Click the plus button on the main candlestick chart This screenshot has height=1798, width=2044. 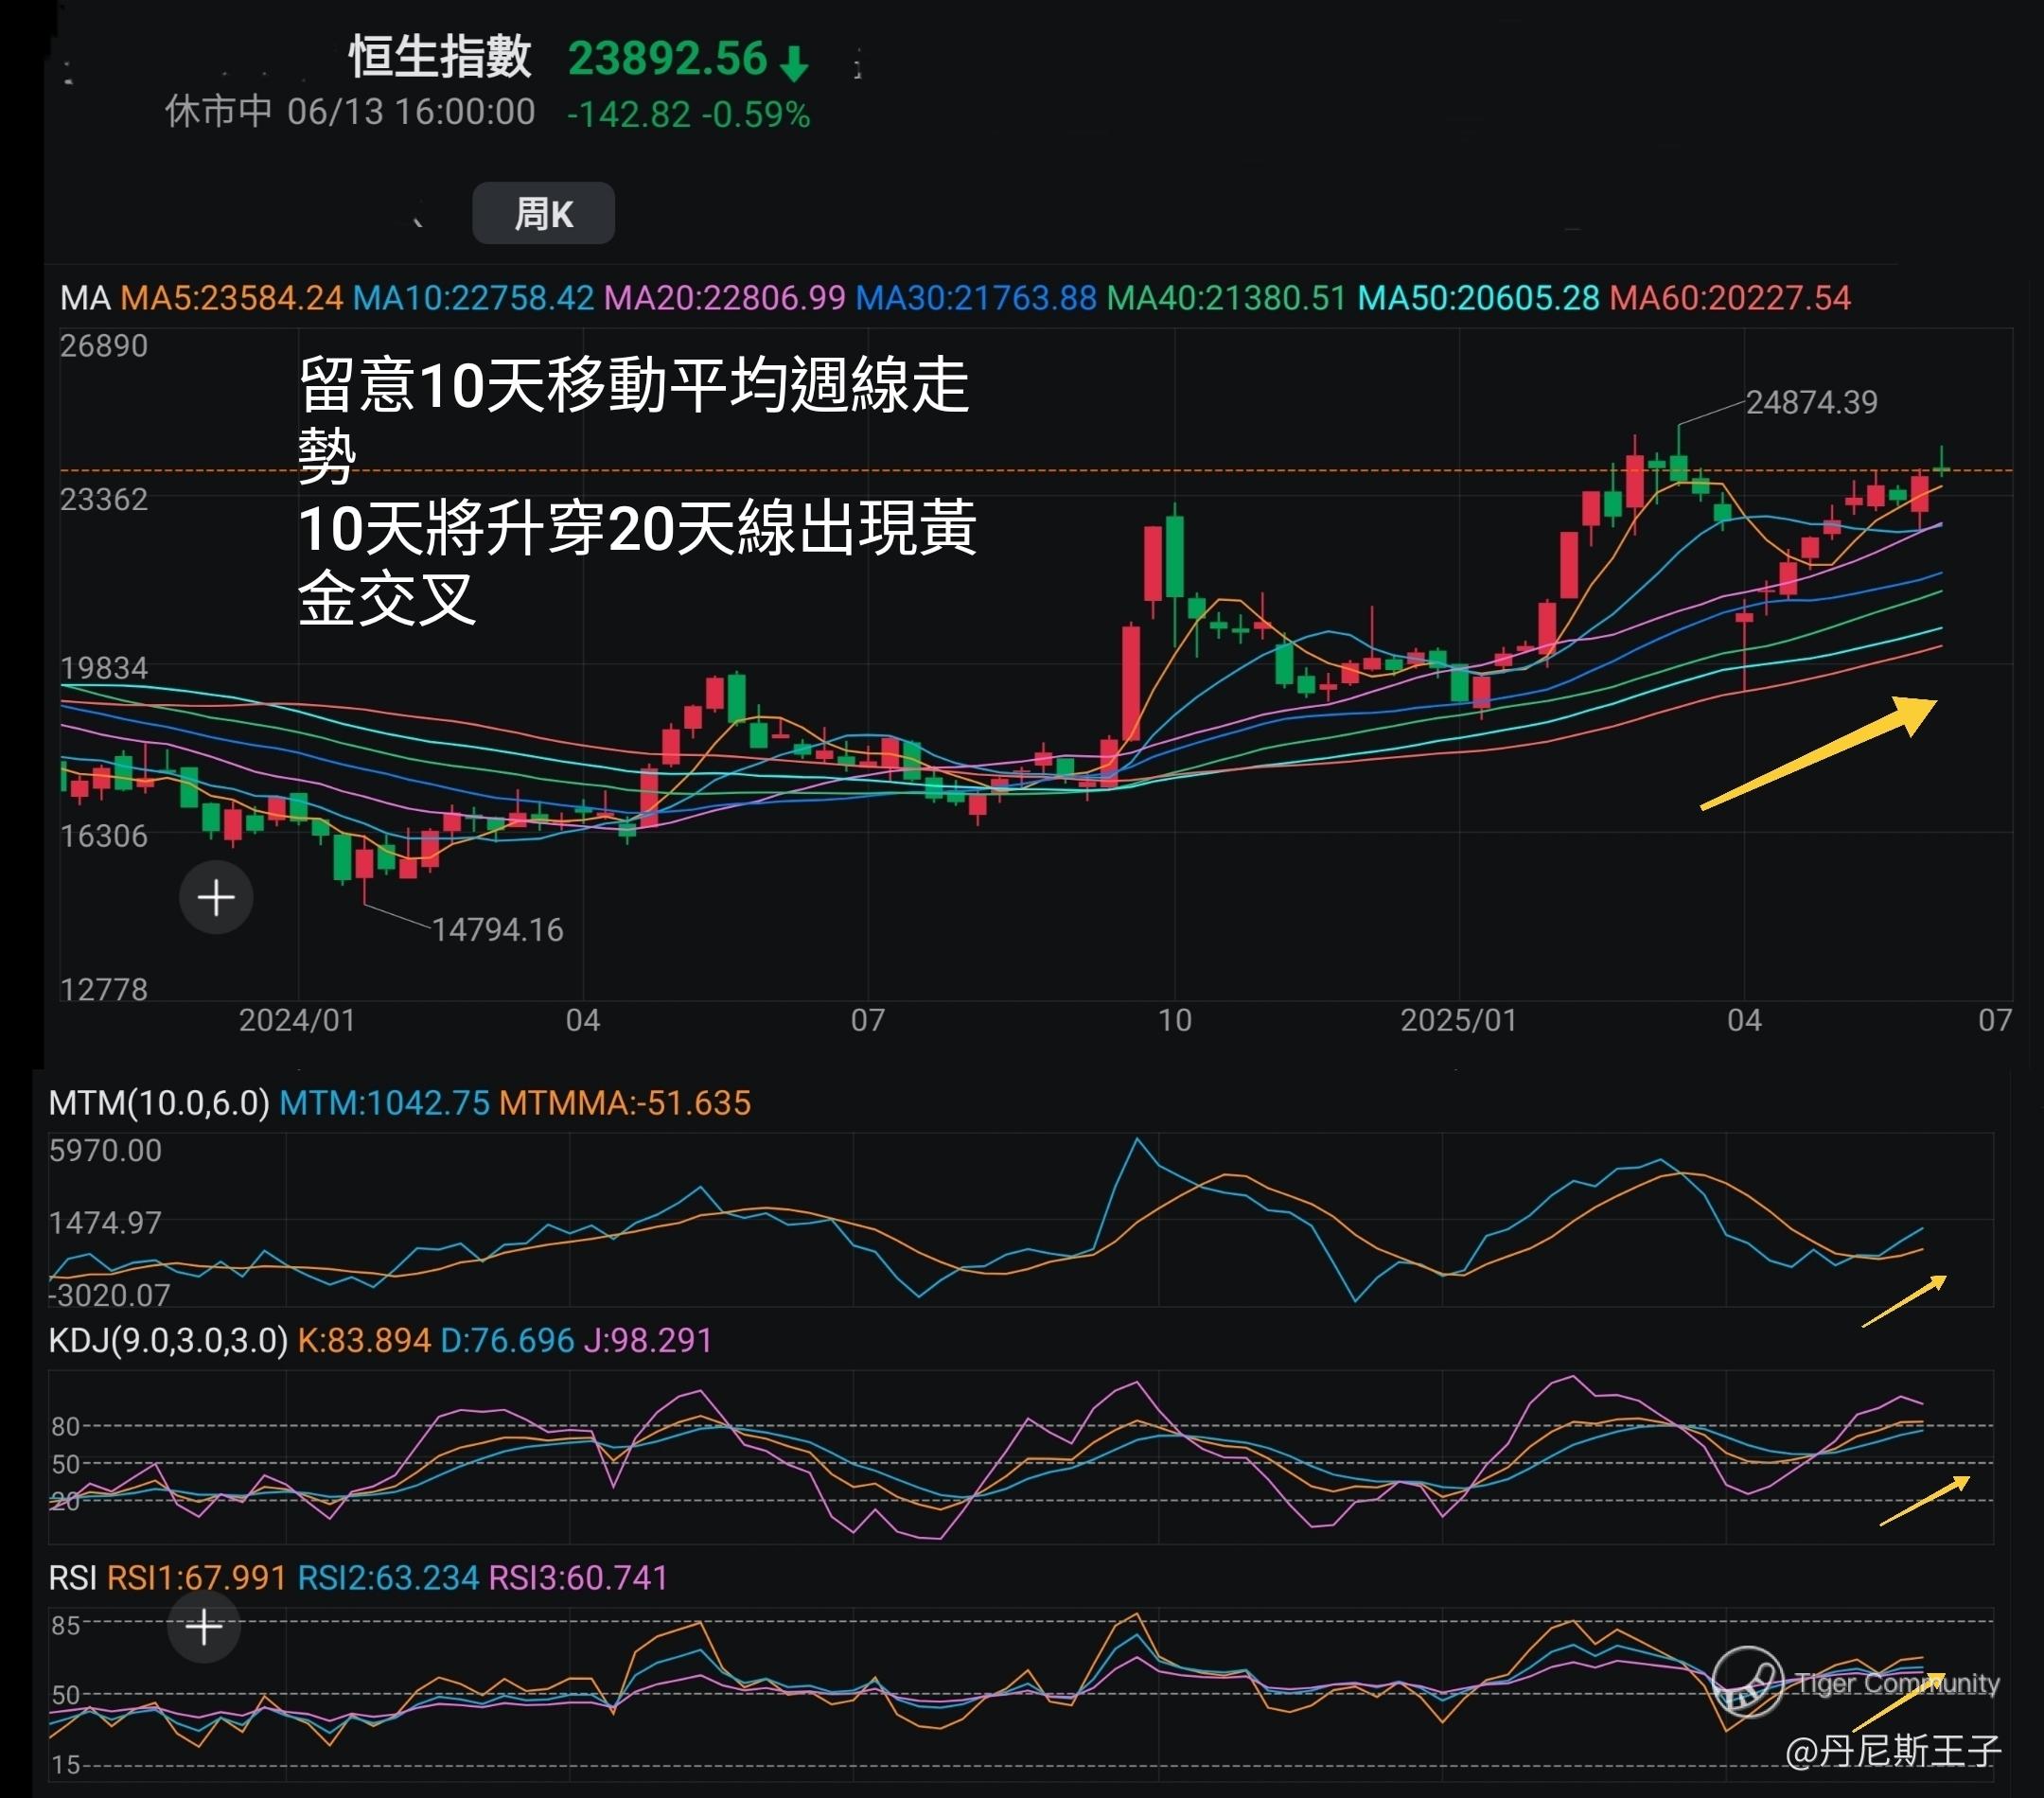click(216, 897)
